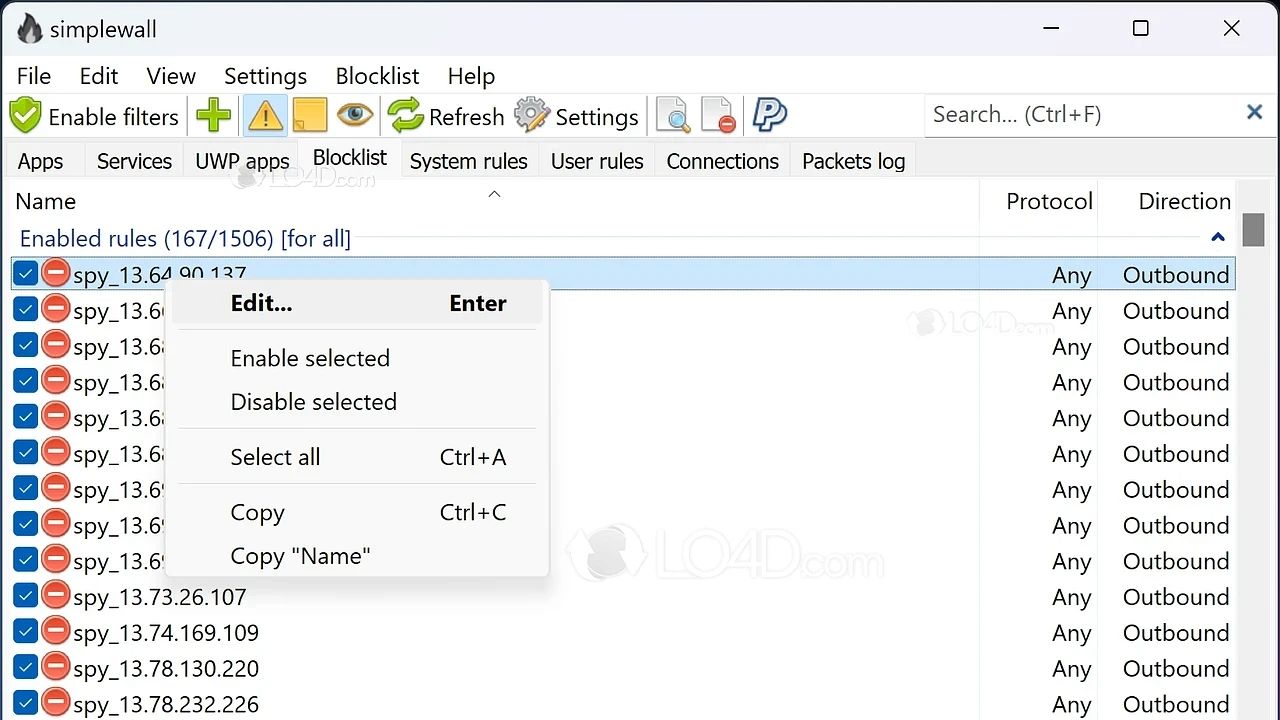The height and width of the screenshot is (720, 1280).
Task: Collapse the Enabled rules group chevron
Action: point(1218,238)
